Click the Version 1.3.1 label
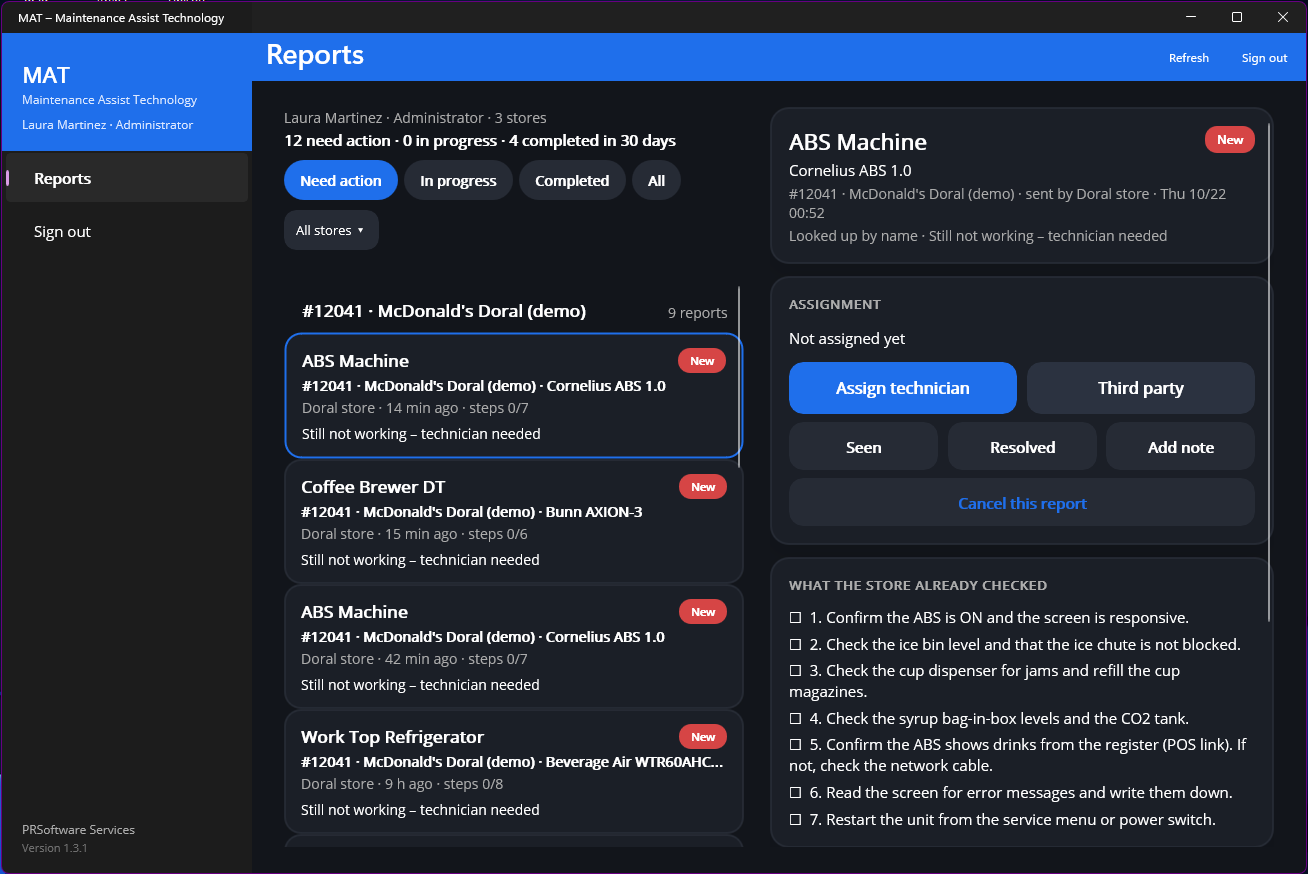 tap(55, 848)
